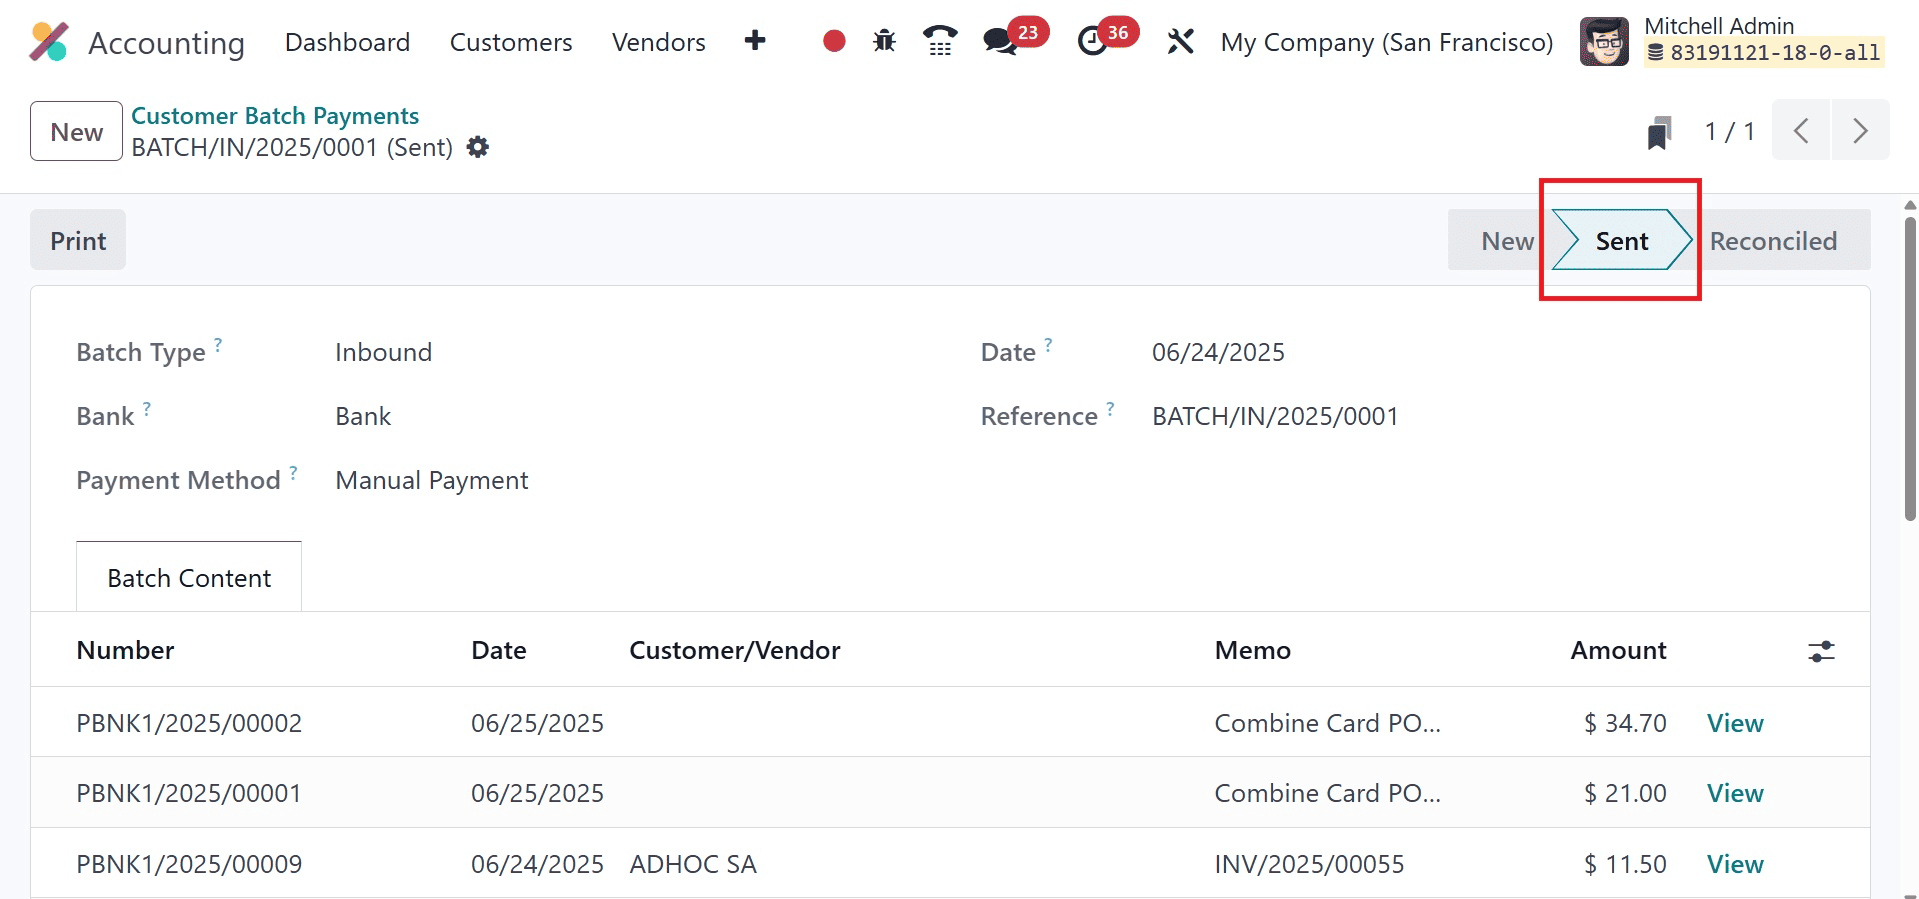The height and width of the screenshot is (899, 1919).
Task: Open the wrench and screwdriver tools icon
Action: tap(1180, 41)
